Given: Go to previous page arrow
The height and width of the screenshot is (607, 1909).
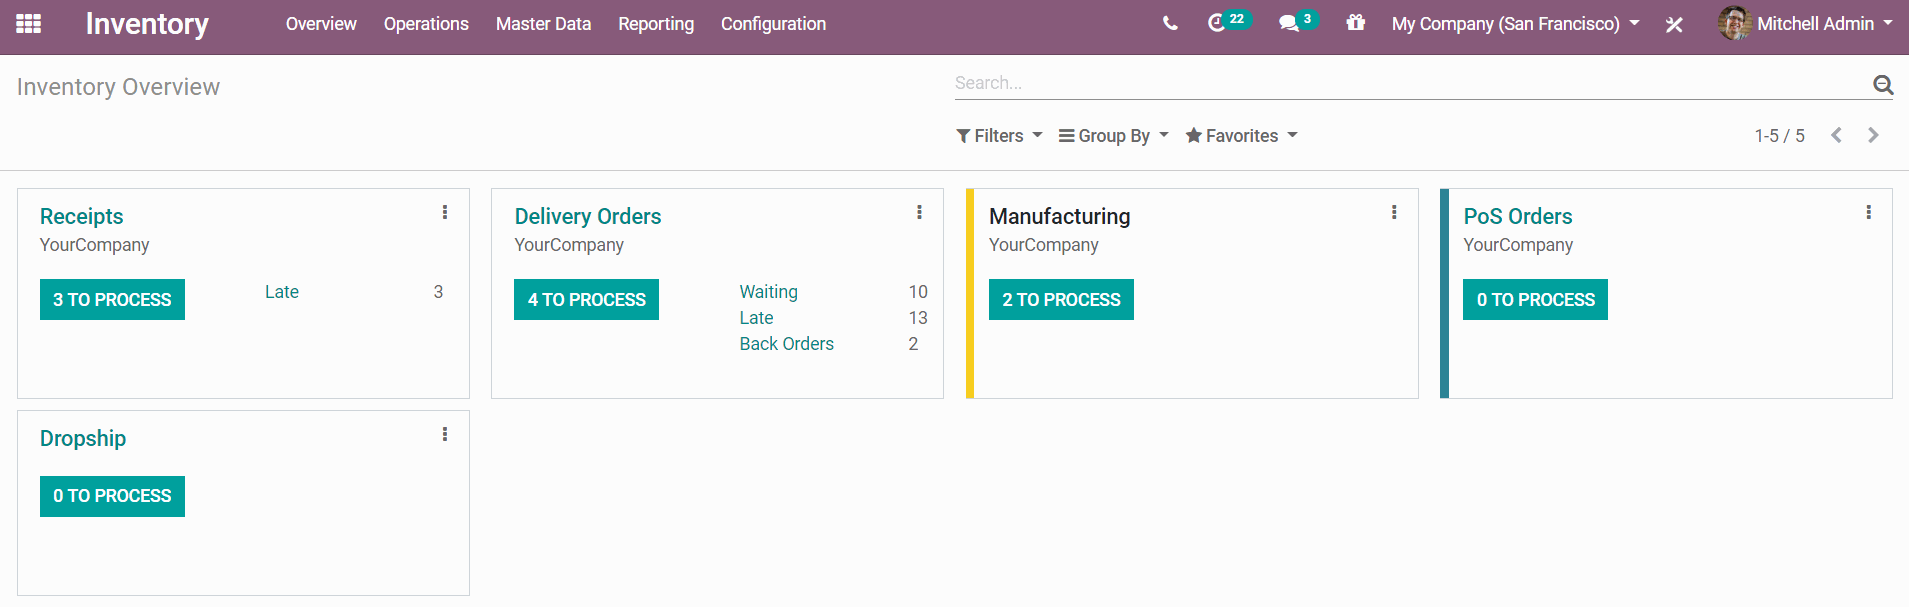Looking at the screenshot, I should pos(1836,135).
